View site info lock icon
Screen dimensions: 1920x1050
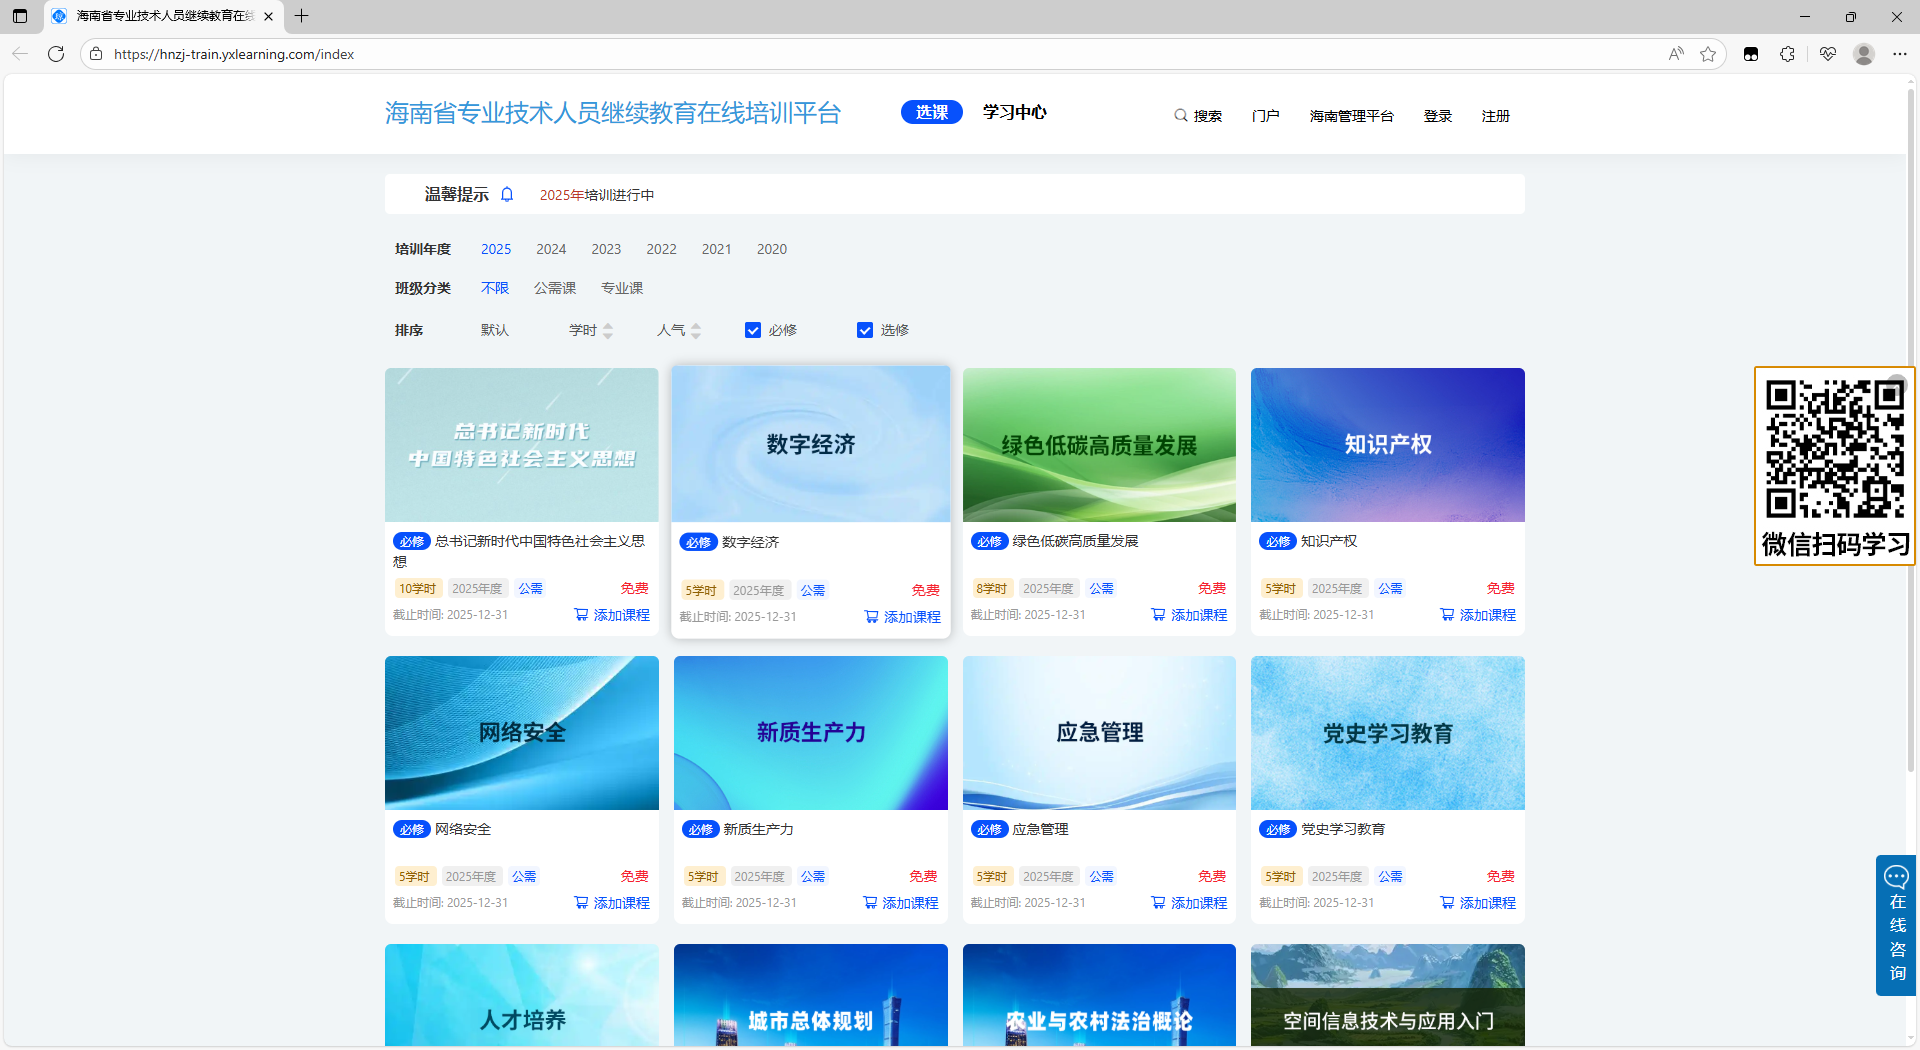tap(96, 54)
